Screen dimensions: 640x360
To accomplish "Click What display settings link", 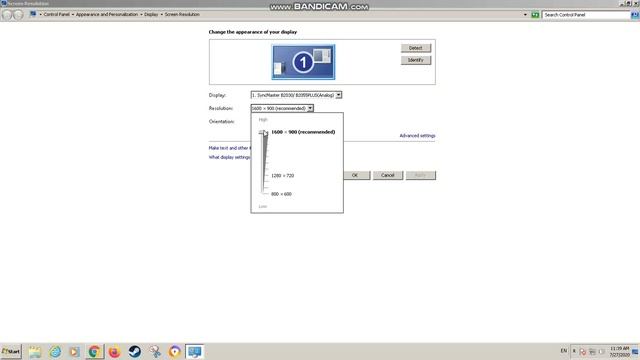I will [229, 157].
